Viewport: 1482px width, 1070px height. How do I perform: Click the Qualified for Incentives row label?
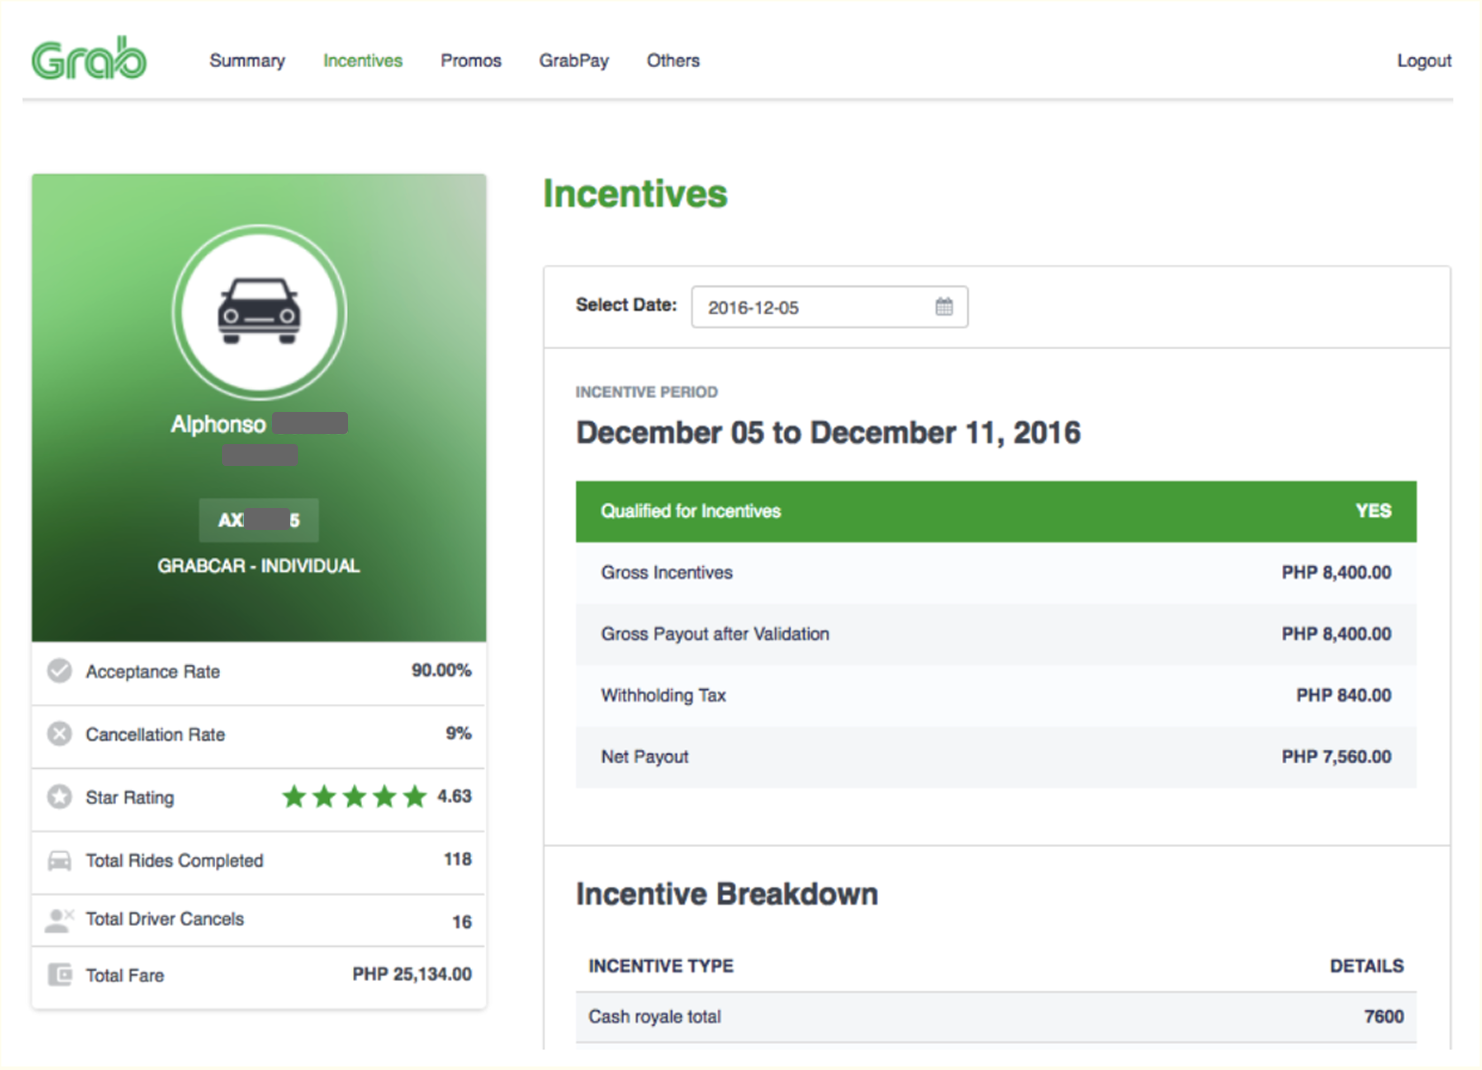click(691, 511)
